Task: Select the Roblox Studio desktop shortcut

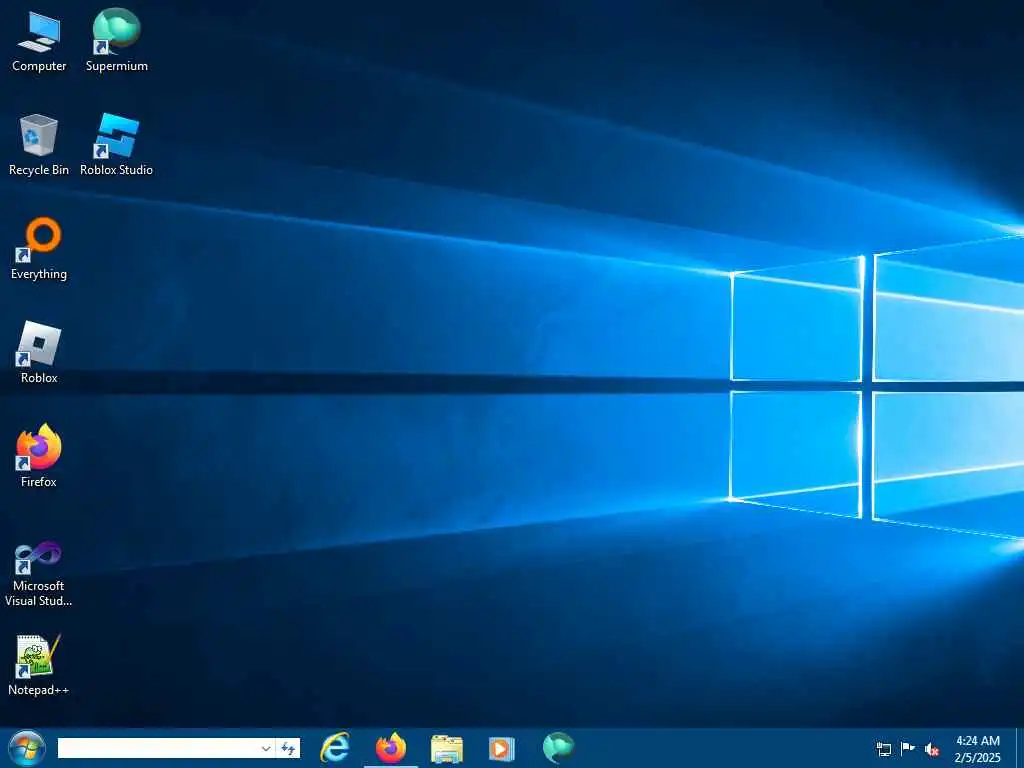Action: [116, 145]
